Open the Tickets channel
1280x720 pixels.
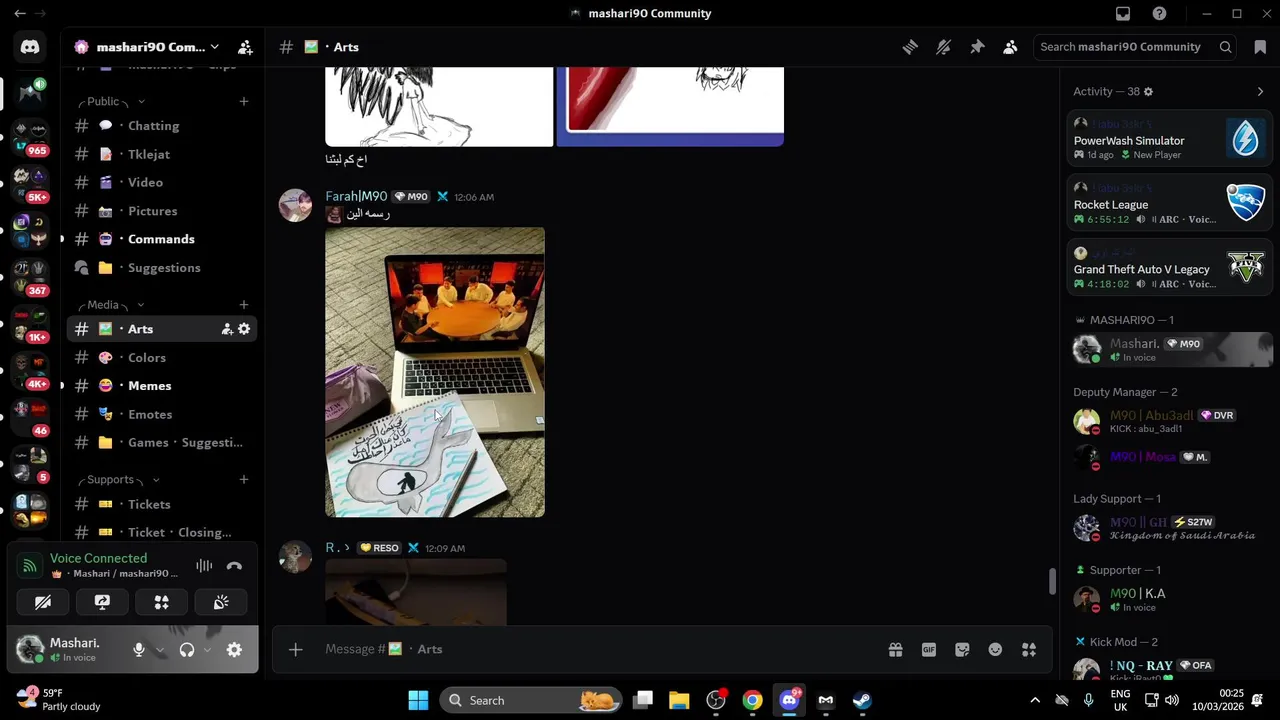tap(162, 505)
